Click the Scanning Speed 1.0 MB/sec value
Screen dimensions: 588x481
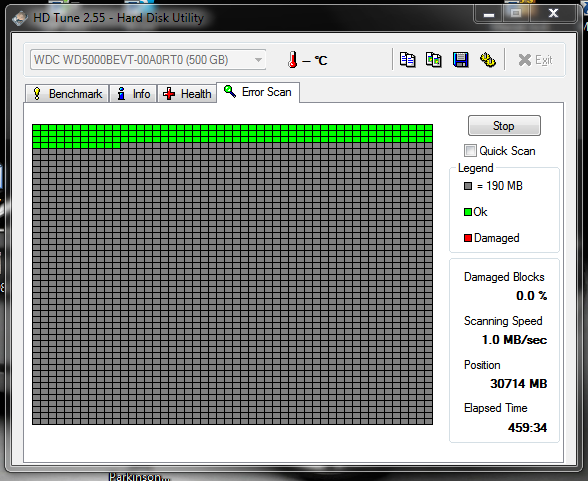514,340
